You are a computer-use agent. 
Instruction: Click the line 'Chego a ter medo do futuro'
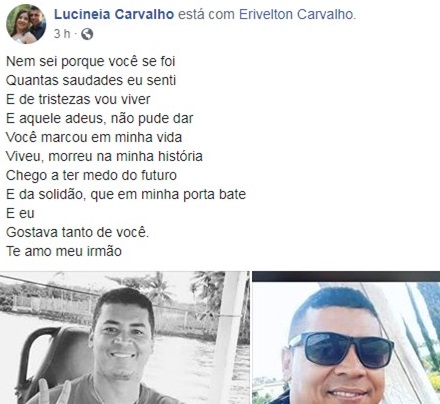tap(91, 175)
